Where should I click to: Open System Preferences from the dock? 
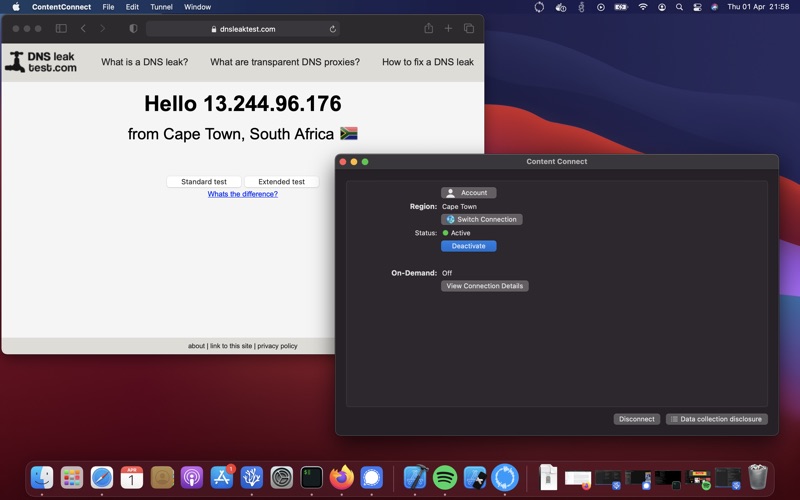282,478
